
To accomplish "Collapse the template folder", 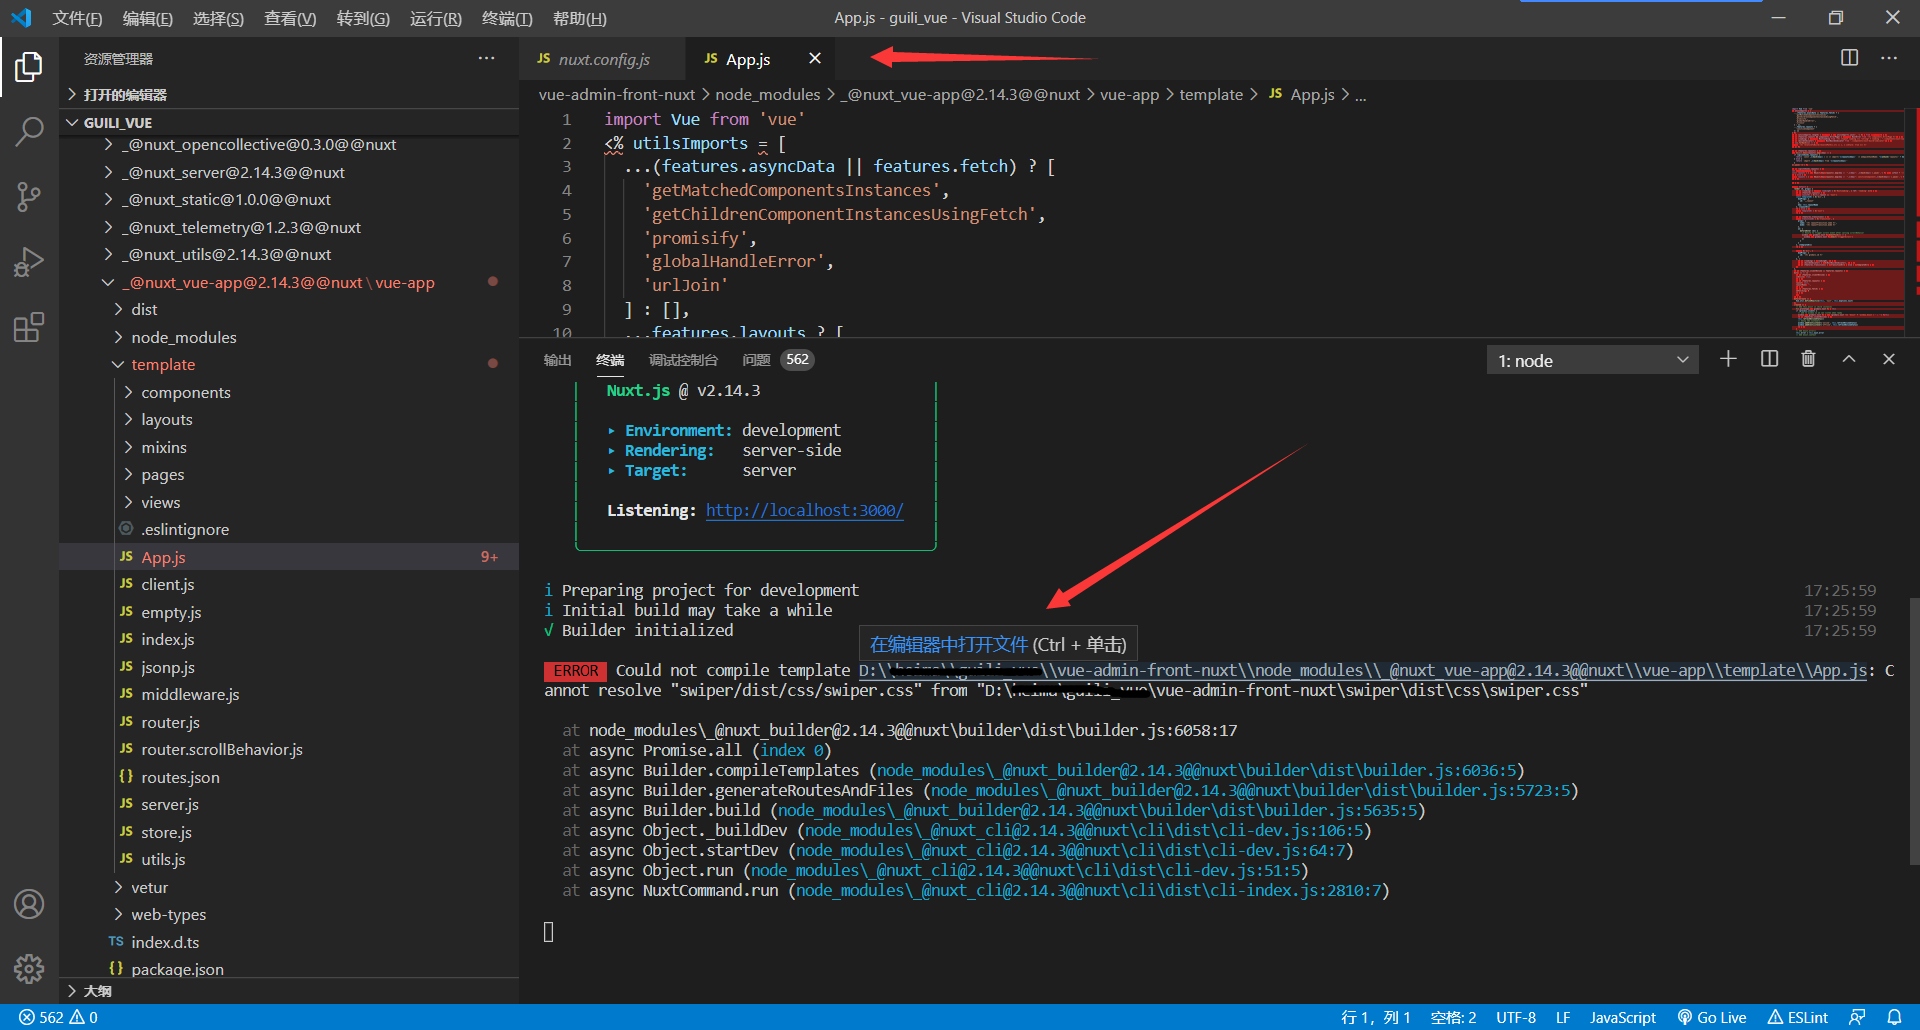I will coord(289,364).
